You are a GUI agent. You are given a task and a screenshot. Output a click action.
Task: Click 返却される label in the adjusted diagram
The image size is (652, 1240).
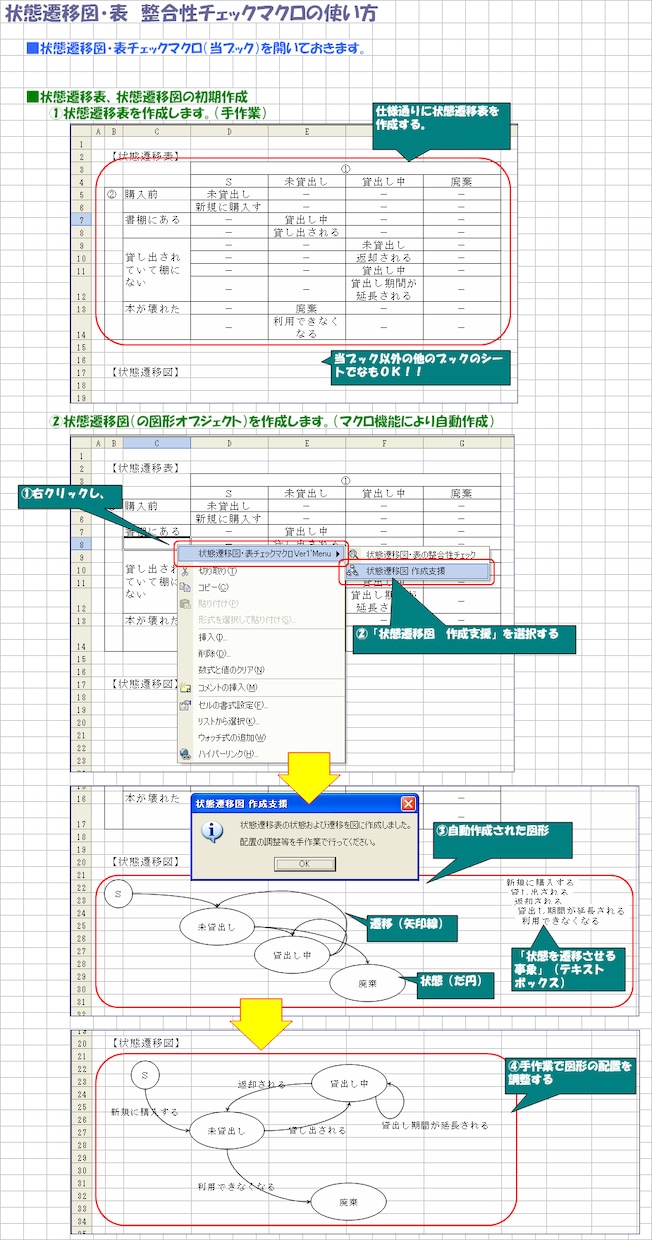[x=262, y=1083]
